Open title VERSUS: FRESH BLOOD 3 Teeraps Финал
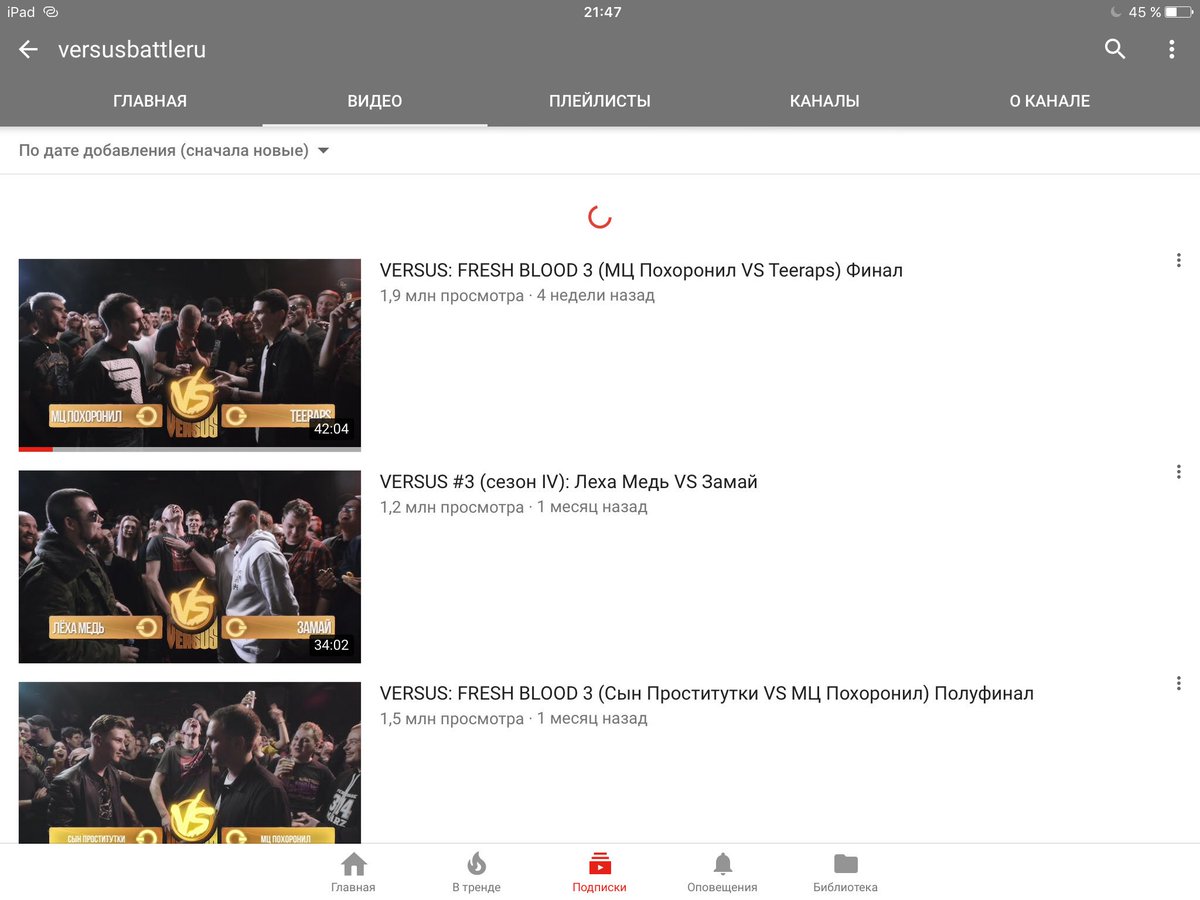This screenshot has height=900, width=1200. pyautogui.click(x=641, y=270)
